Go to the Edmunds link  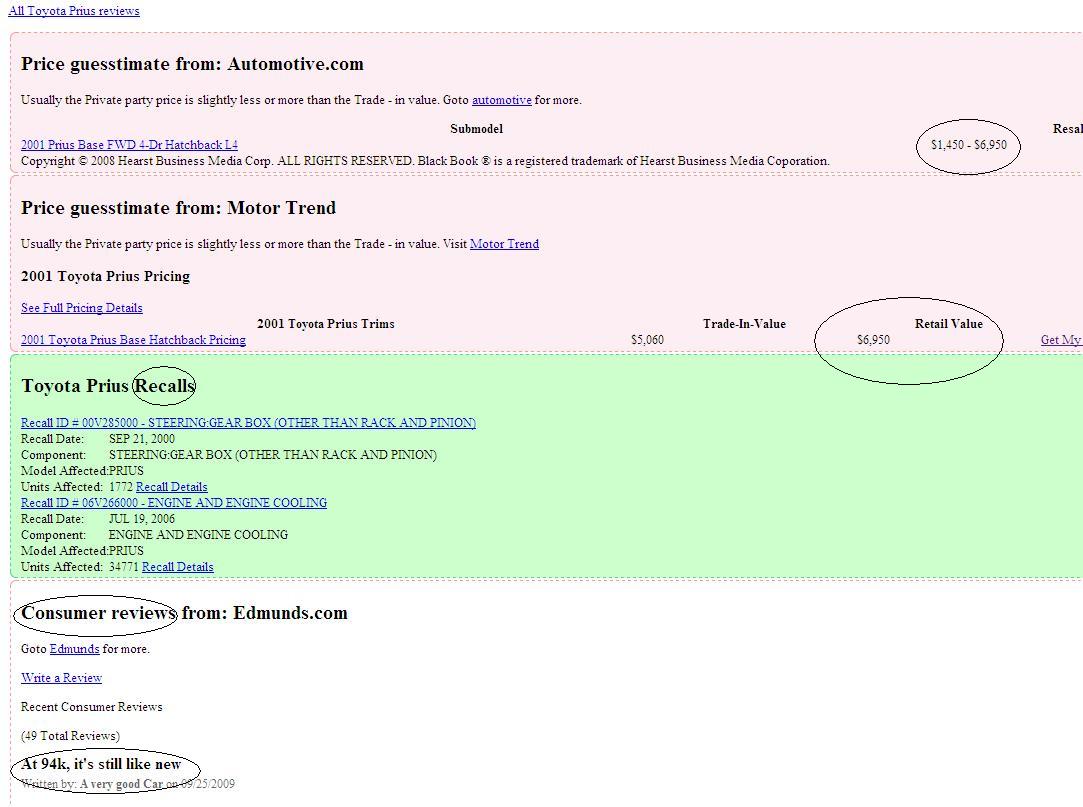pos(75,649)
